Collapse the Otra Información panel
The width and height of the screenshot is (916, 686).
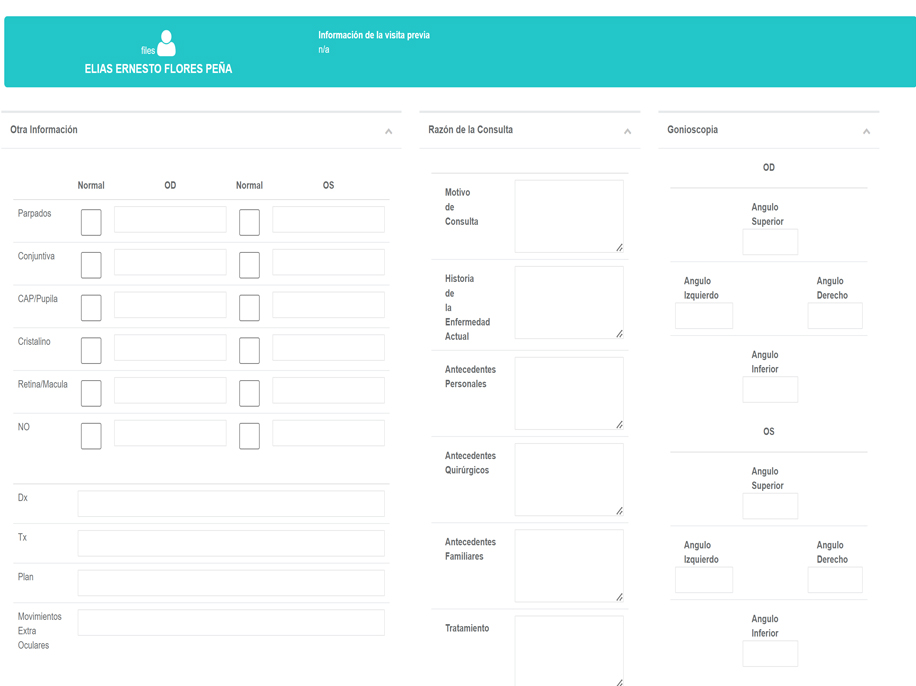388,131
